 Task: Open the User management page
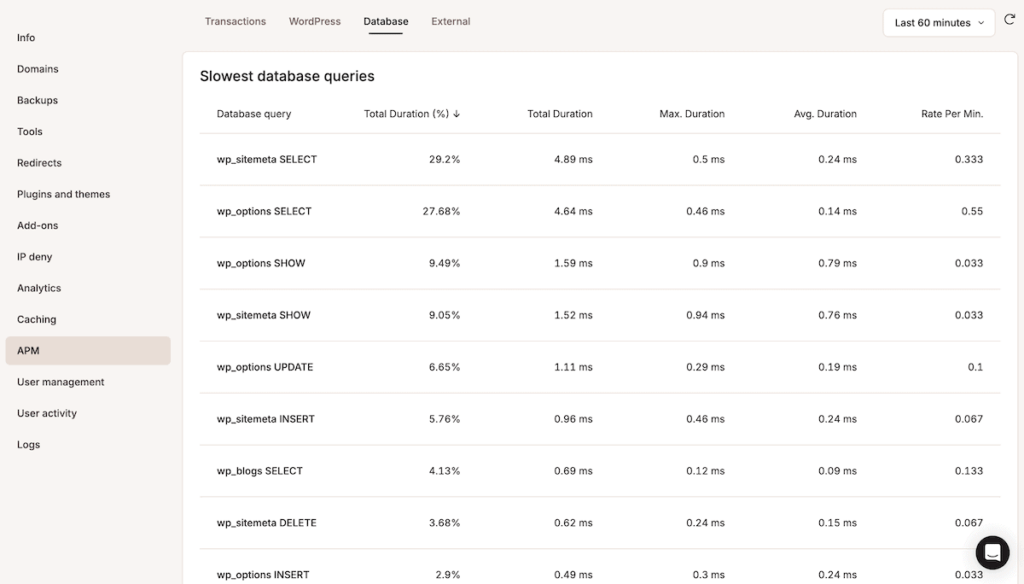[x=58, y=381]
